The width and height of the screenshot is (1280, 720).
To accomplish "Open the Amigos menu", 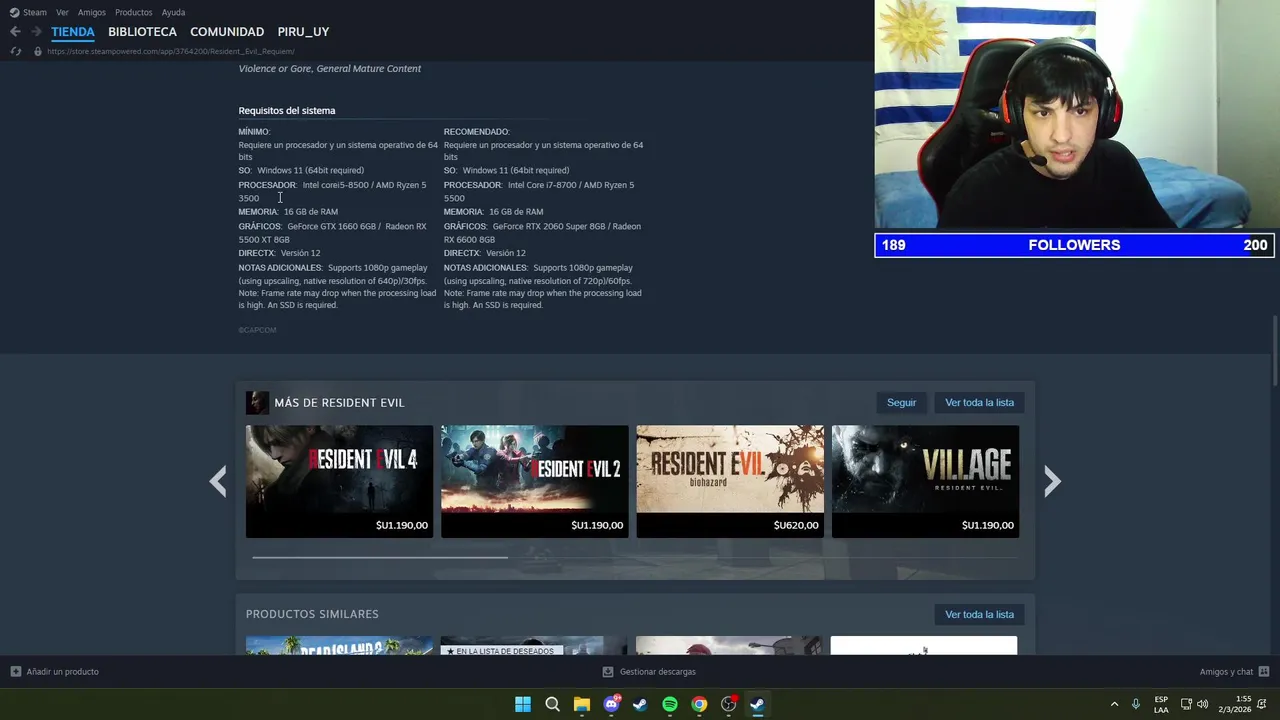I will click(x=92, y=12).
